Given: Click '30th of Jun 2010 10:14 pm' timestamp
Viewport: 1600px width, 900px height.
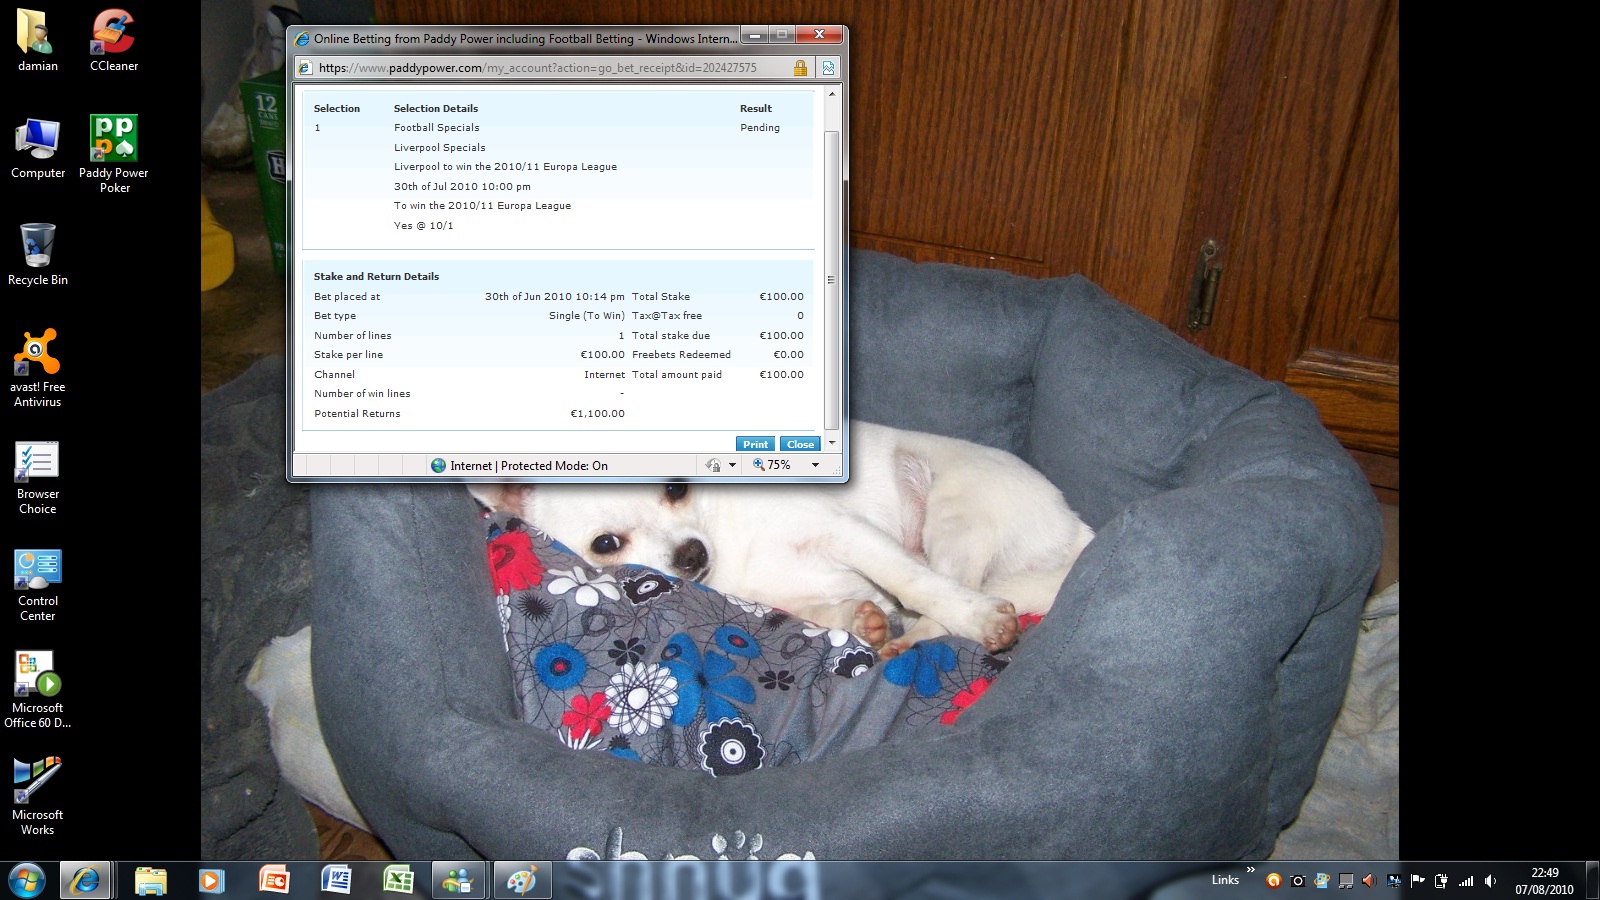Looking at the screenshot, I should click(x=555, y=297).
